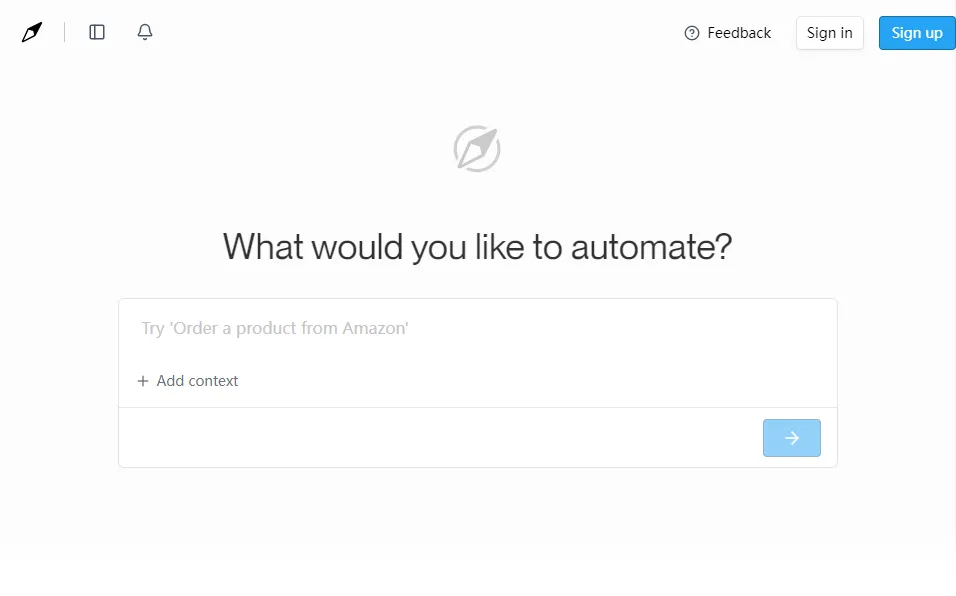Screen dimensions: 956x596
Task: Click the plus icon beside Add context
Action: point(143,381)
